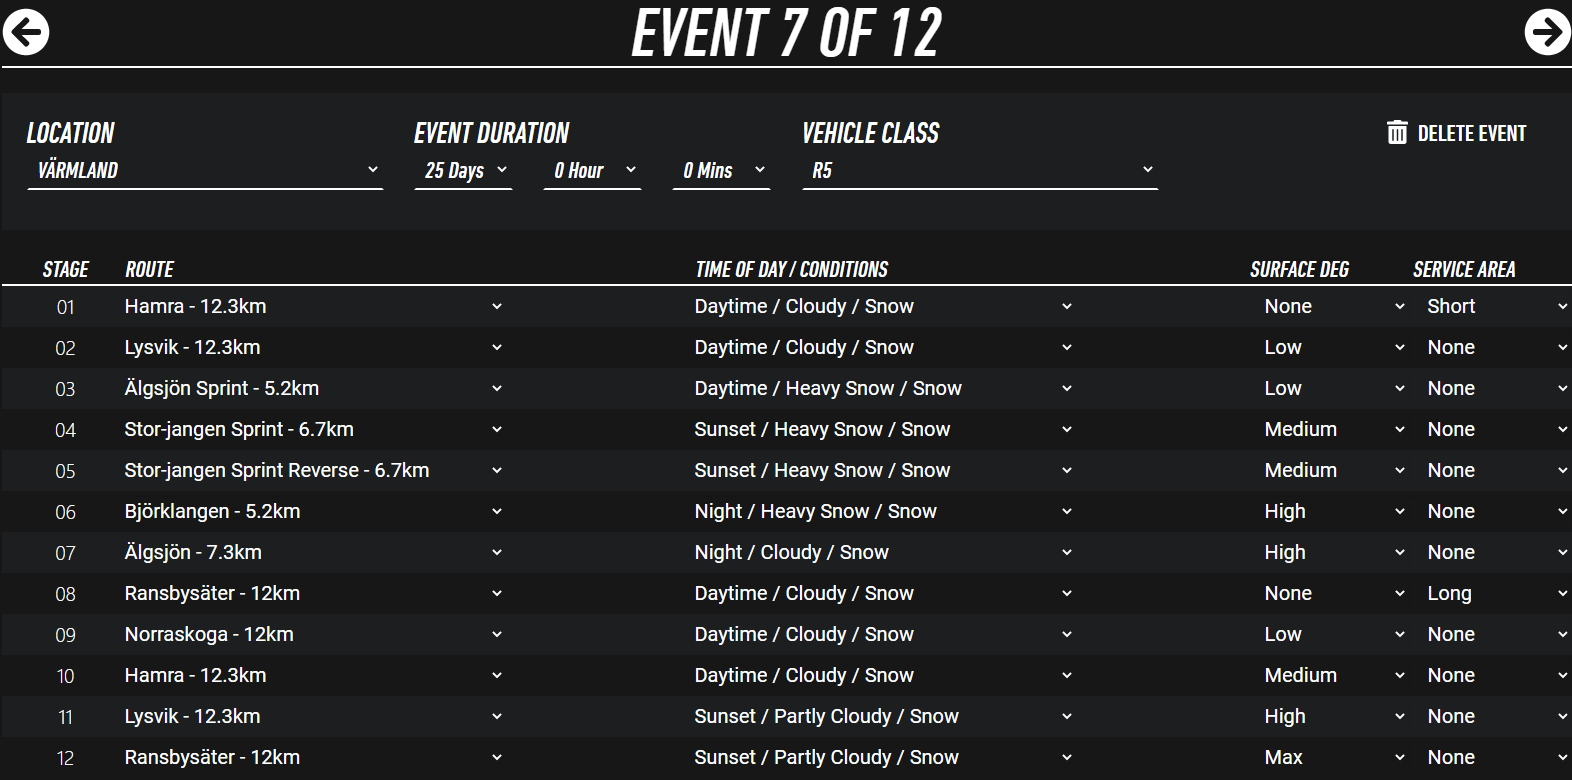Open stage 08 Long service area dropdown
1572x780 pixels.
tap(1495, 594)
